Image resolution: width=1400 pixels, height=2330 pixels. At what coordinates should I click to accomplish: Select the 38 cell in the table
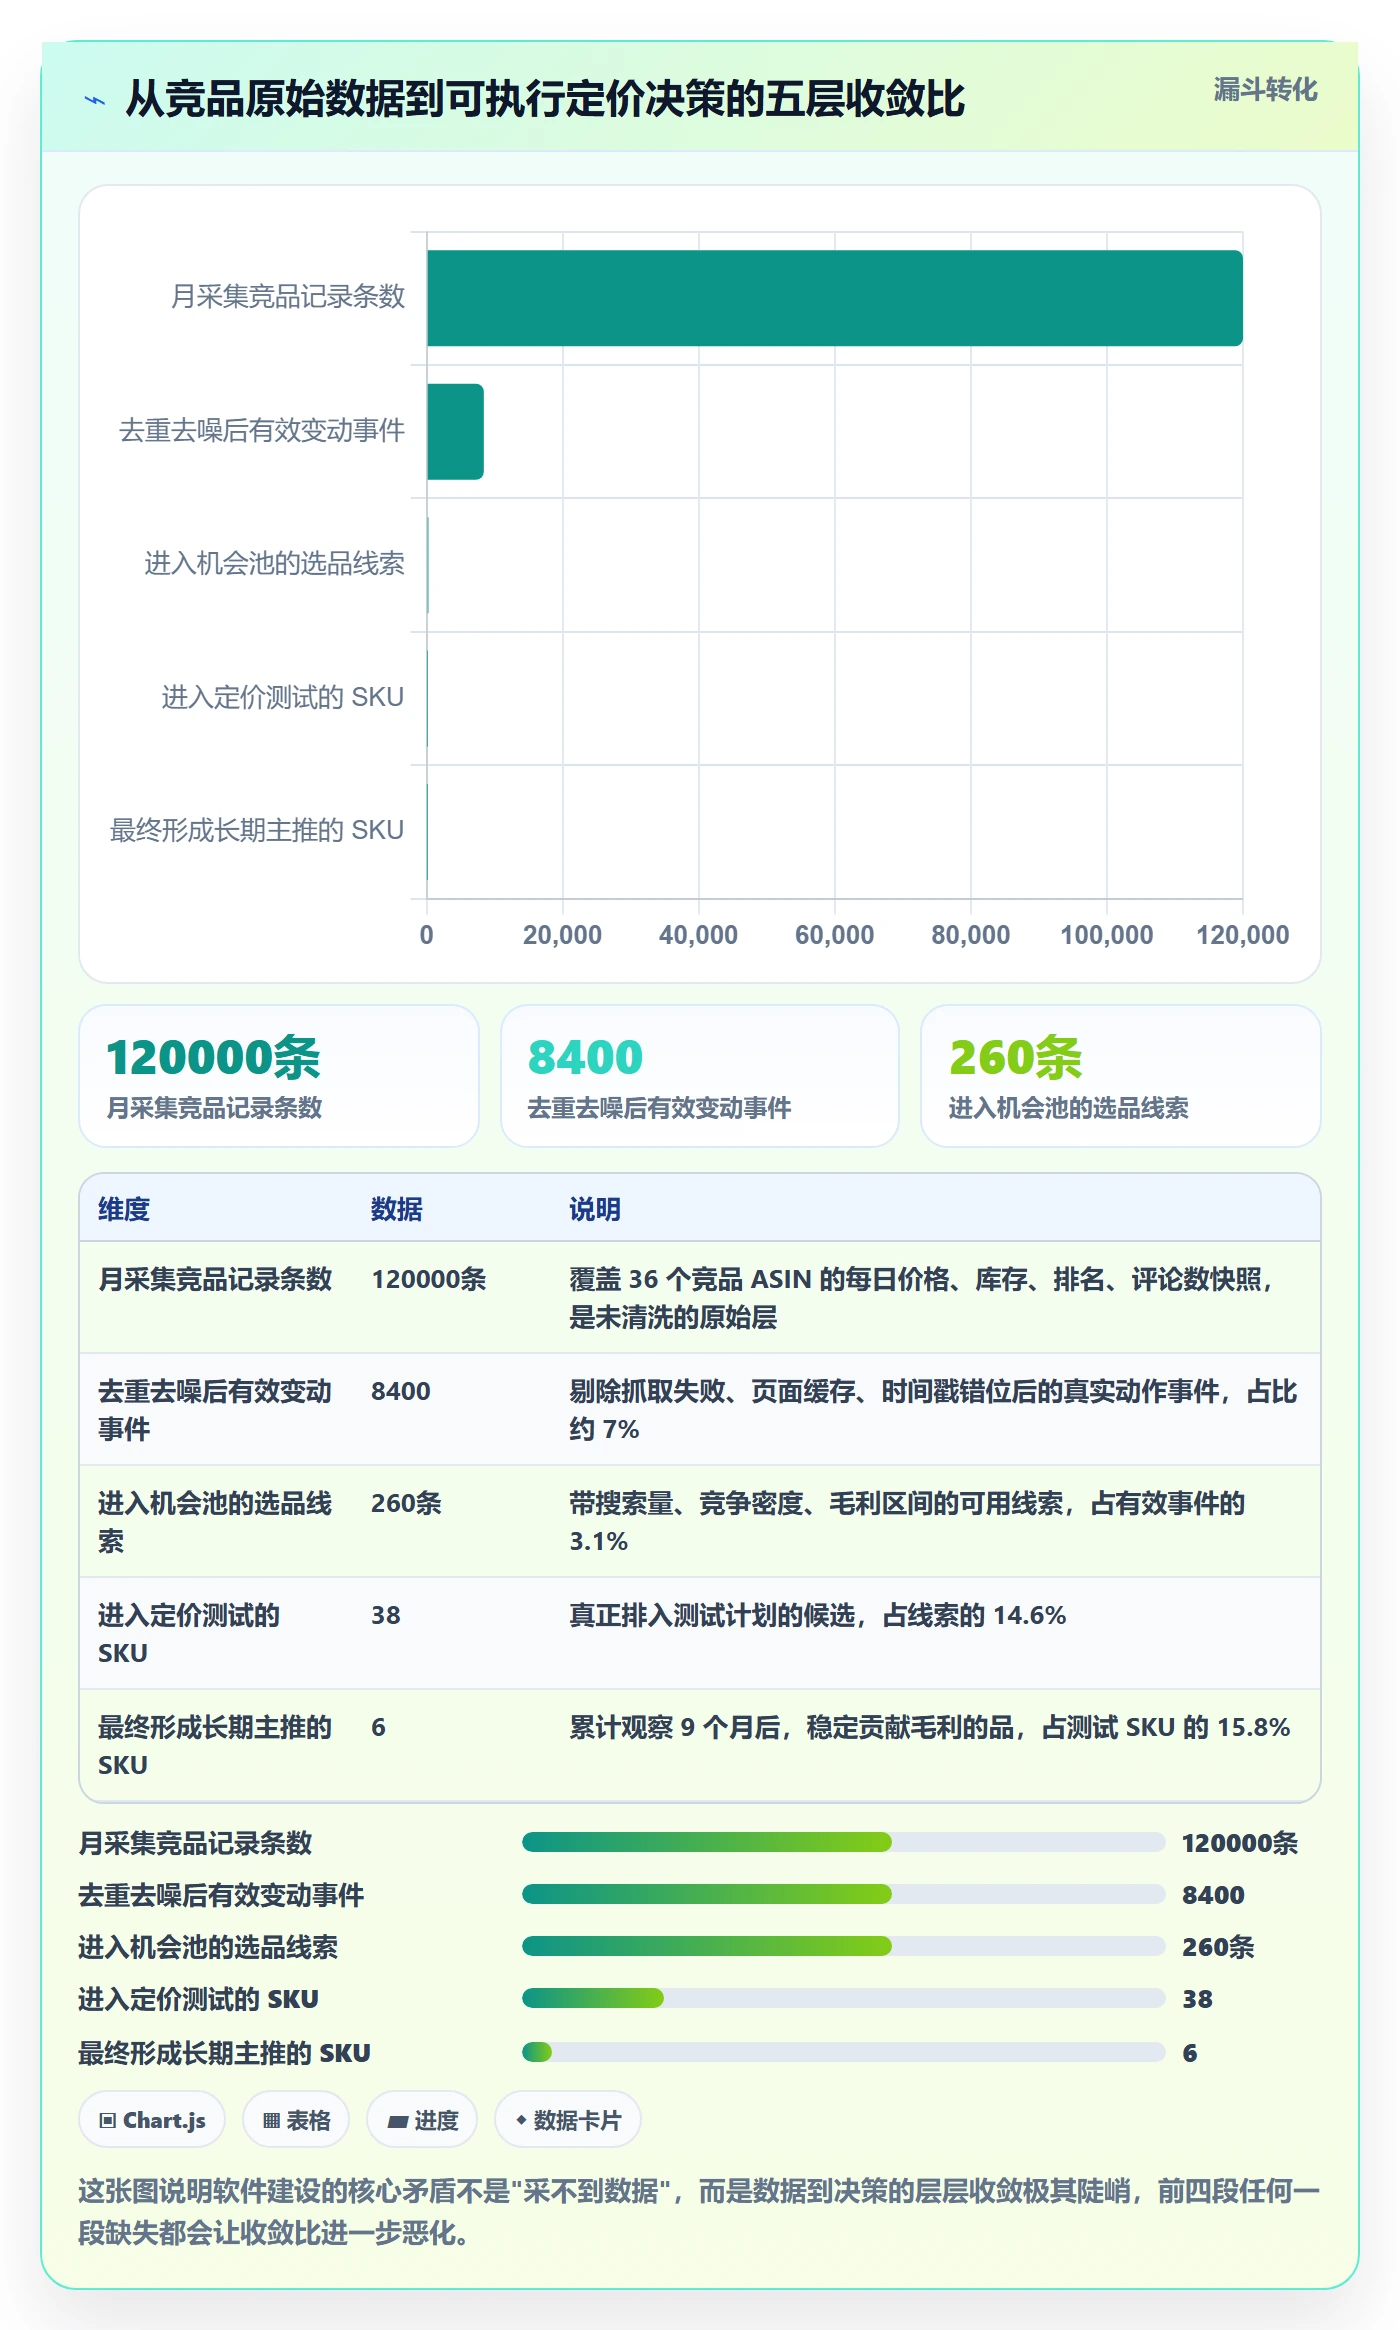coord(386,1615)
